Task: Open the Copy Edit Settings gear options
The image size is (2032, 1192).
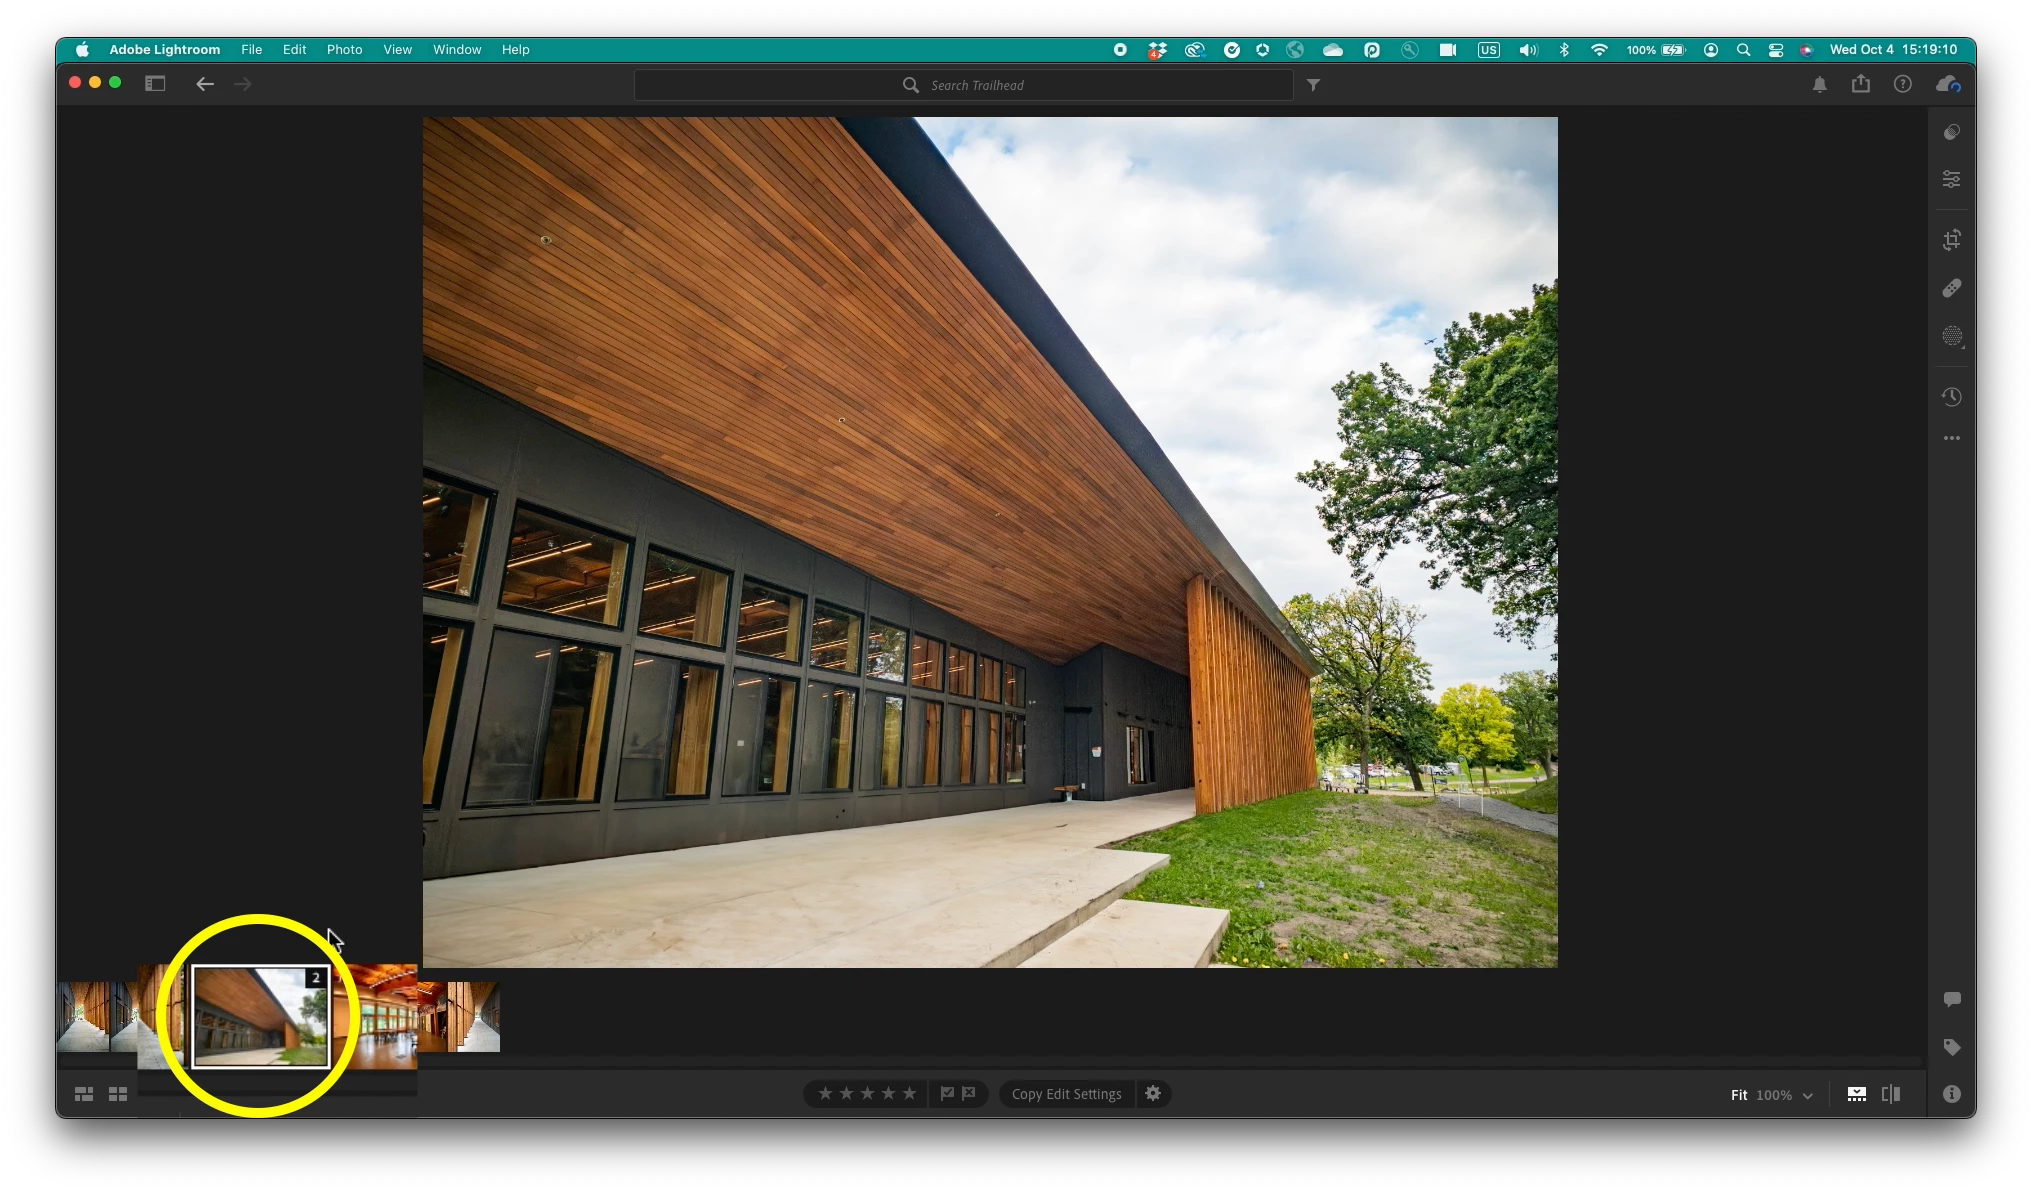Action: point(1153,1094)
